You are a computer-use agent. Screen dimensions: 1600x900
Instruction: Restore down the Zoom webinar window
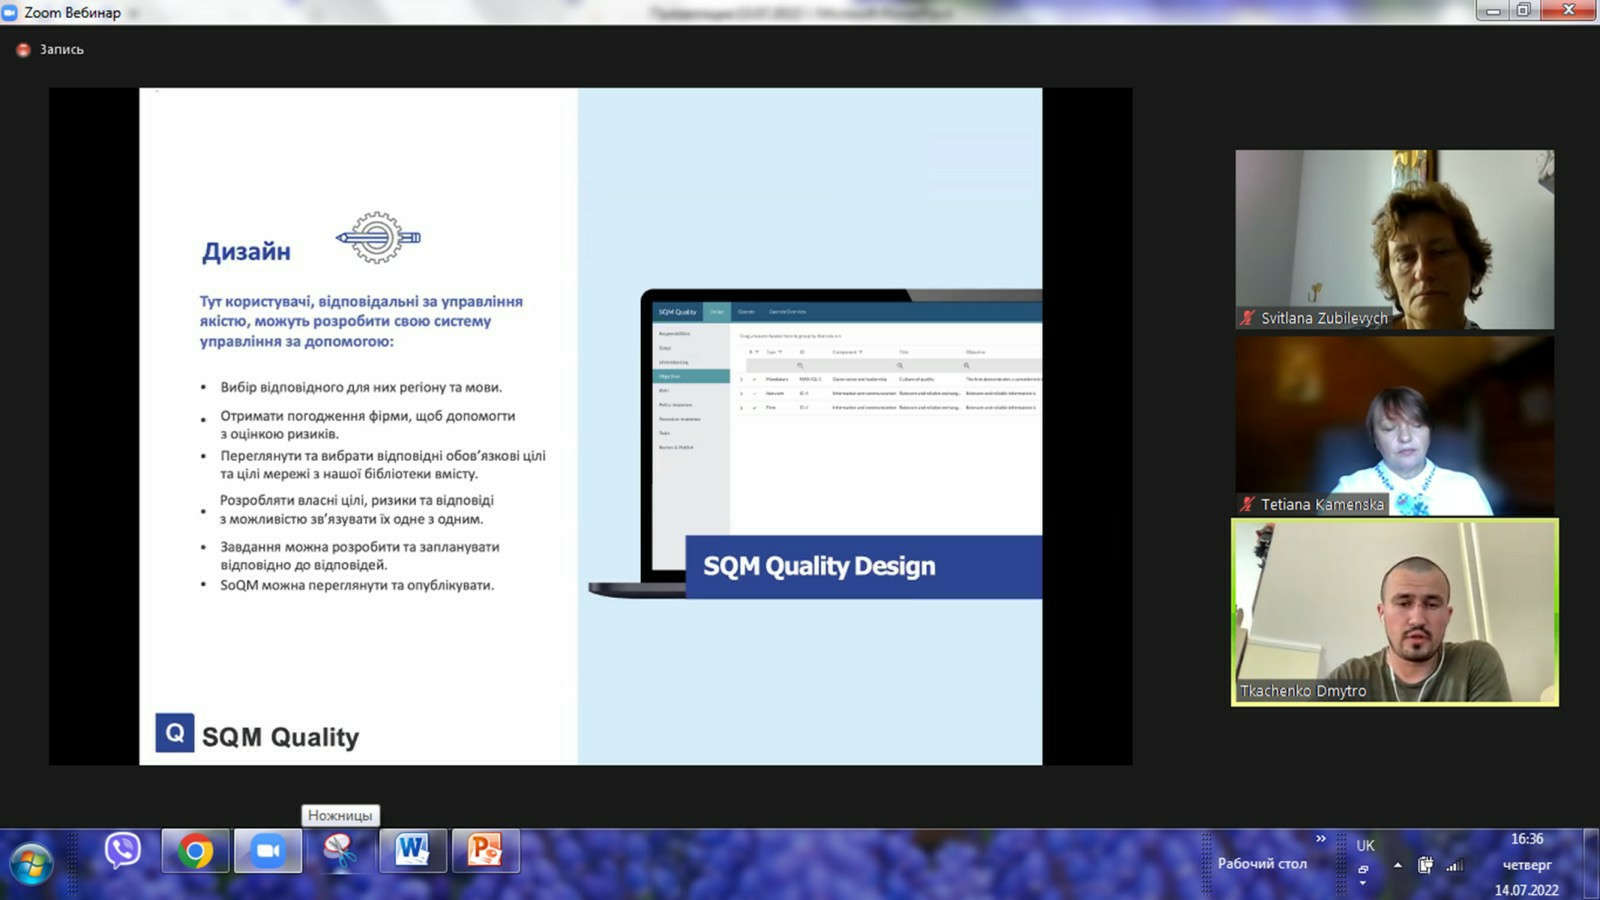click(1523, 11)
